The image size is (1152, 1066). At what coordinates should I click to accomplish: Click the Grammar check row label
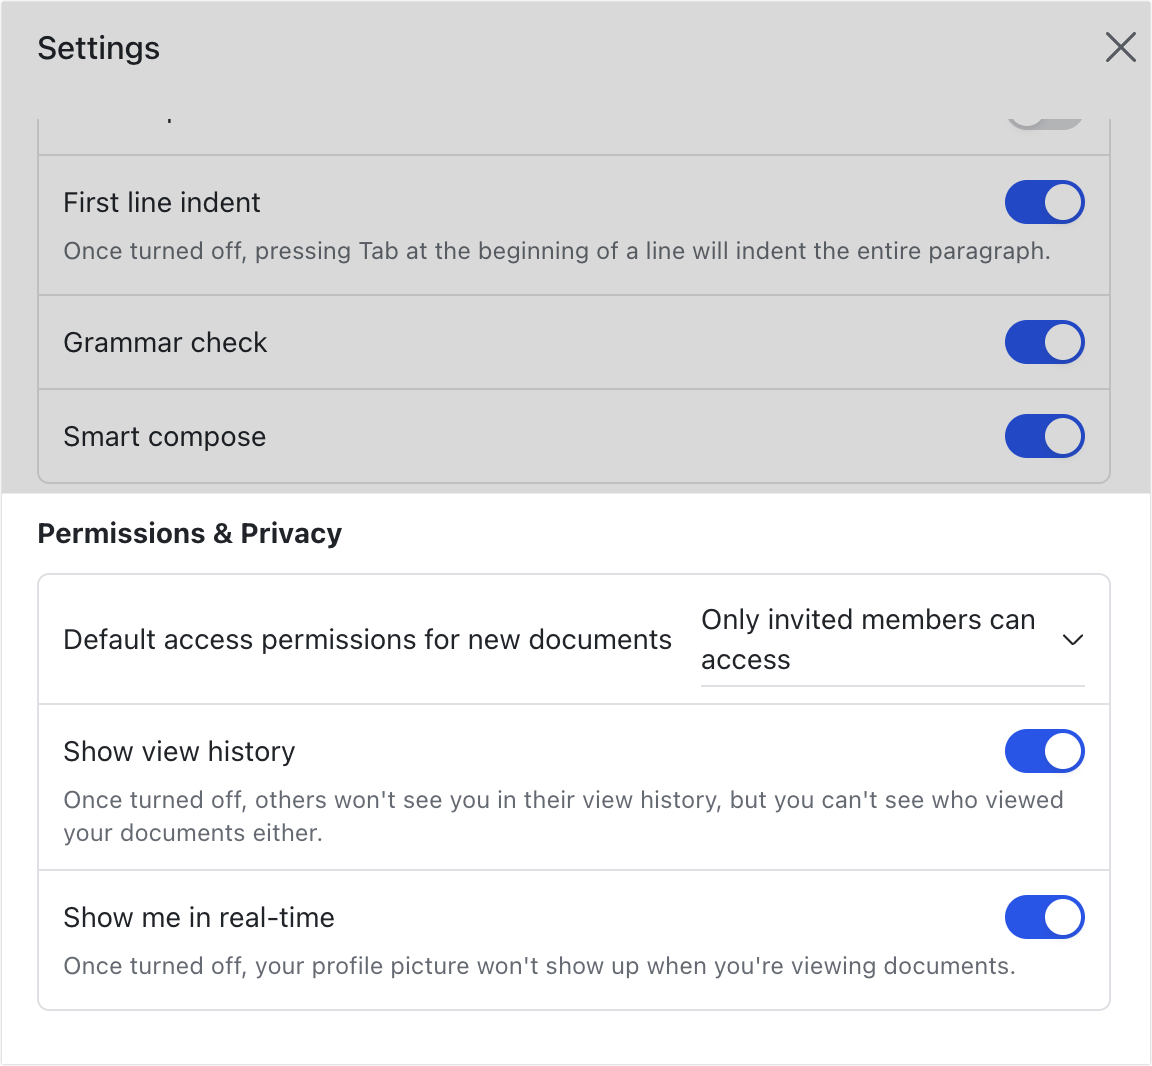165,342
